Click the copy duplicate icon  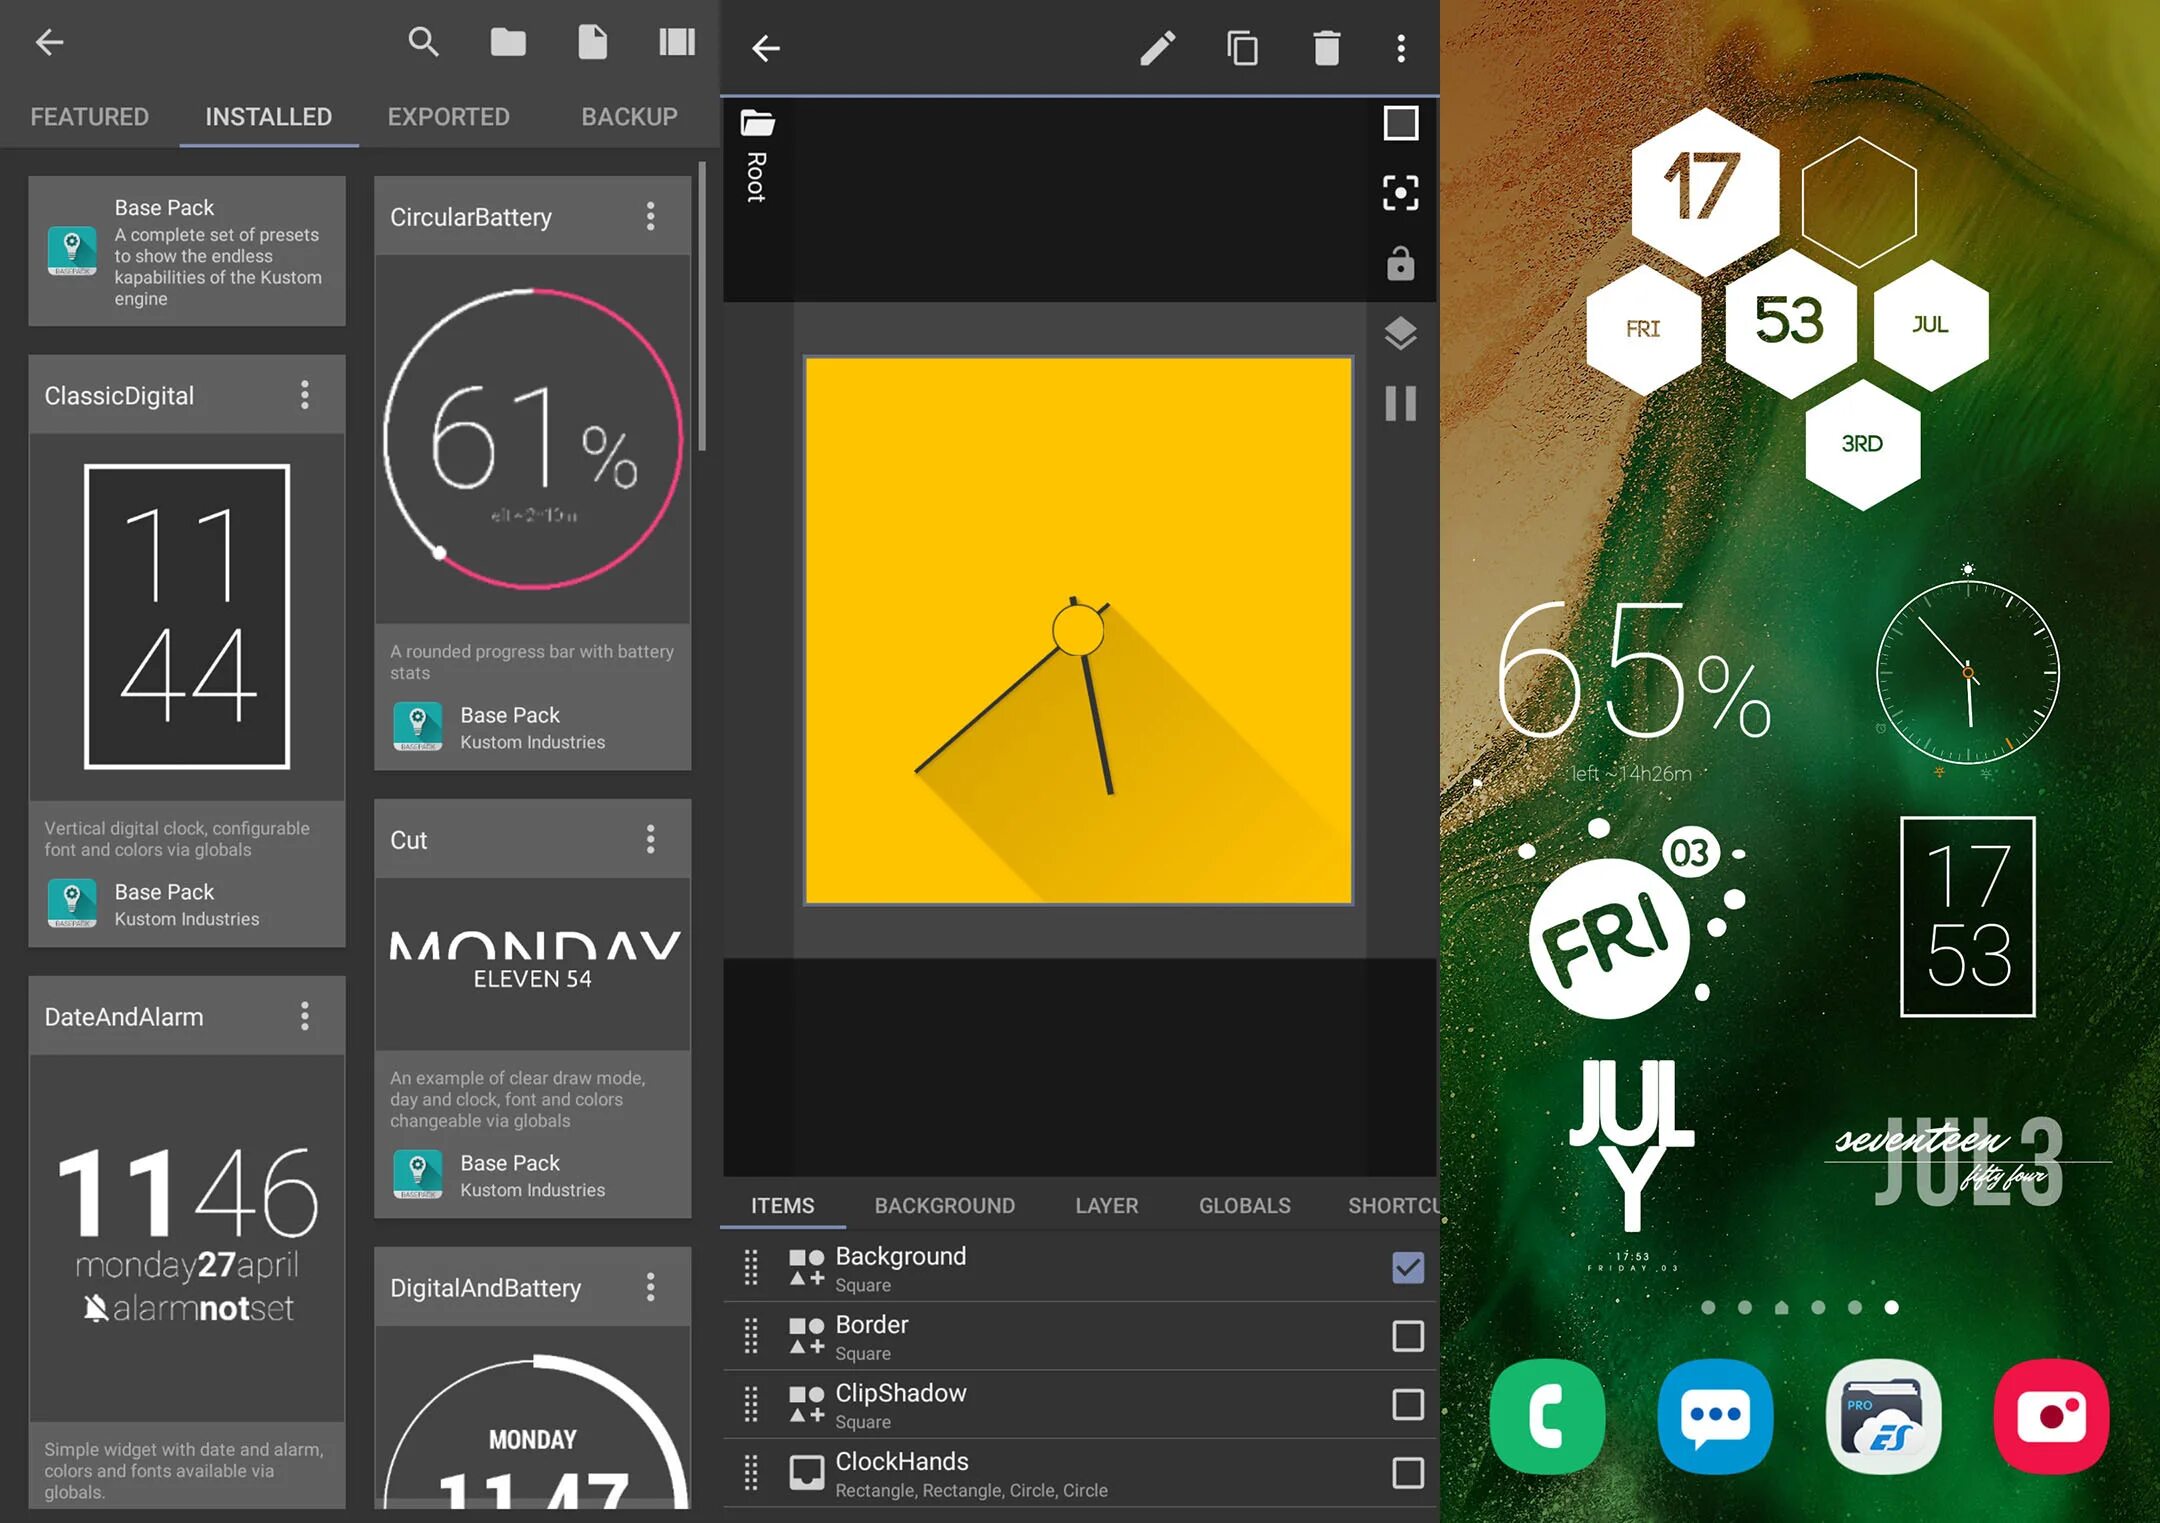tap(1242, 48)
